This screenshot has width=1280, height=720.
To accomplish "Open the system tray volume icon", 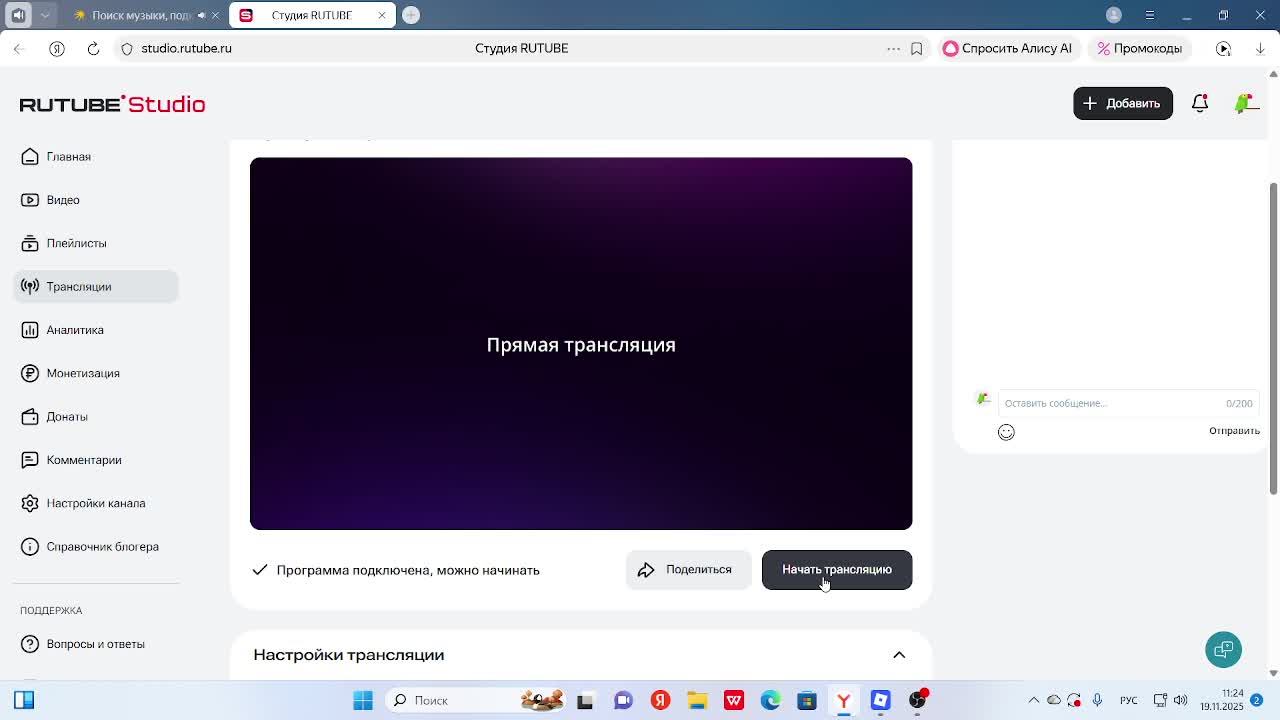I will coord(1181,700).
